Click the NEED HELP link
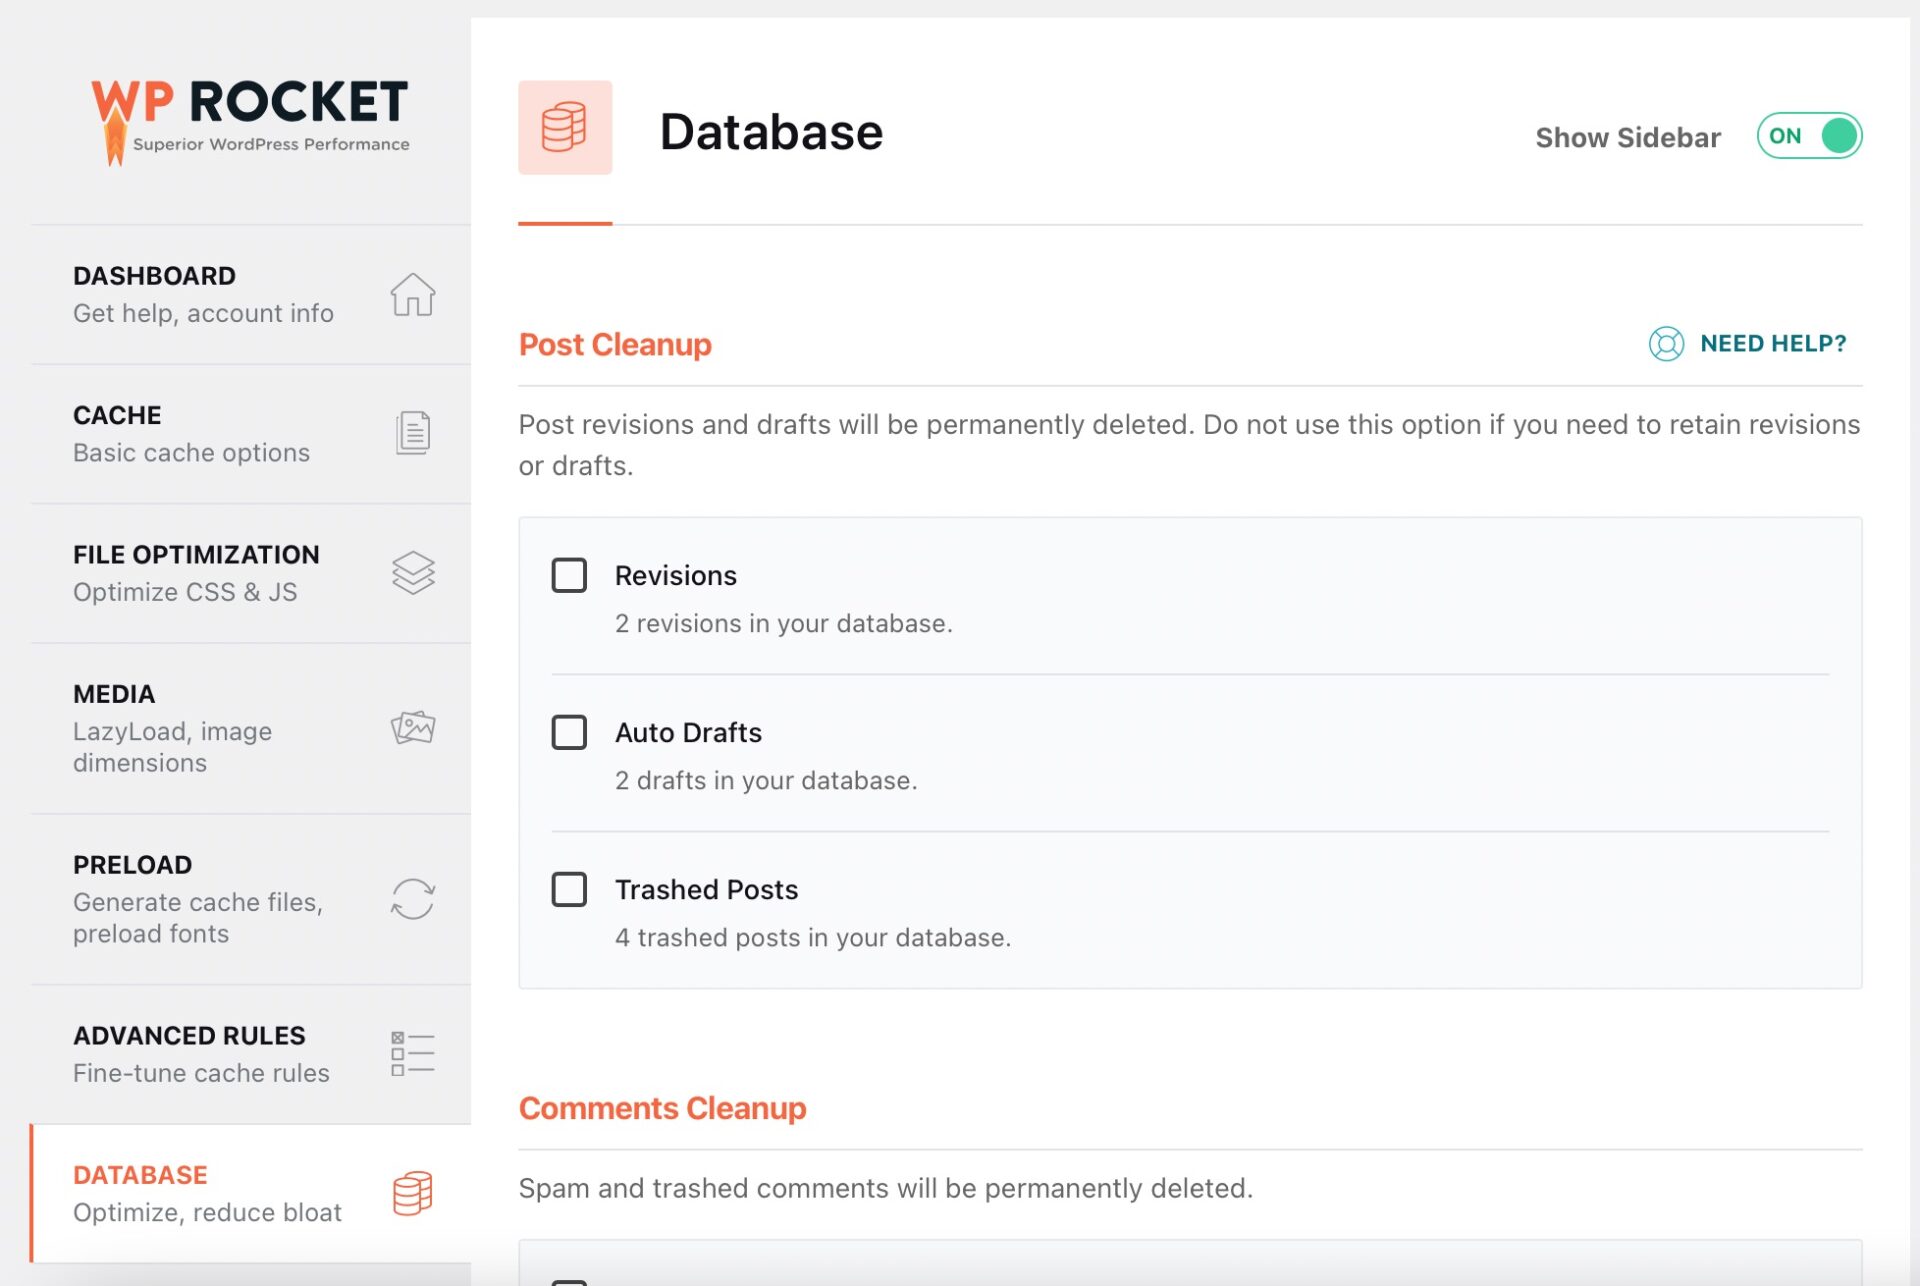The width and height of the screenshot is (1920, 1286). click(x=1774, y=343)
